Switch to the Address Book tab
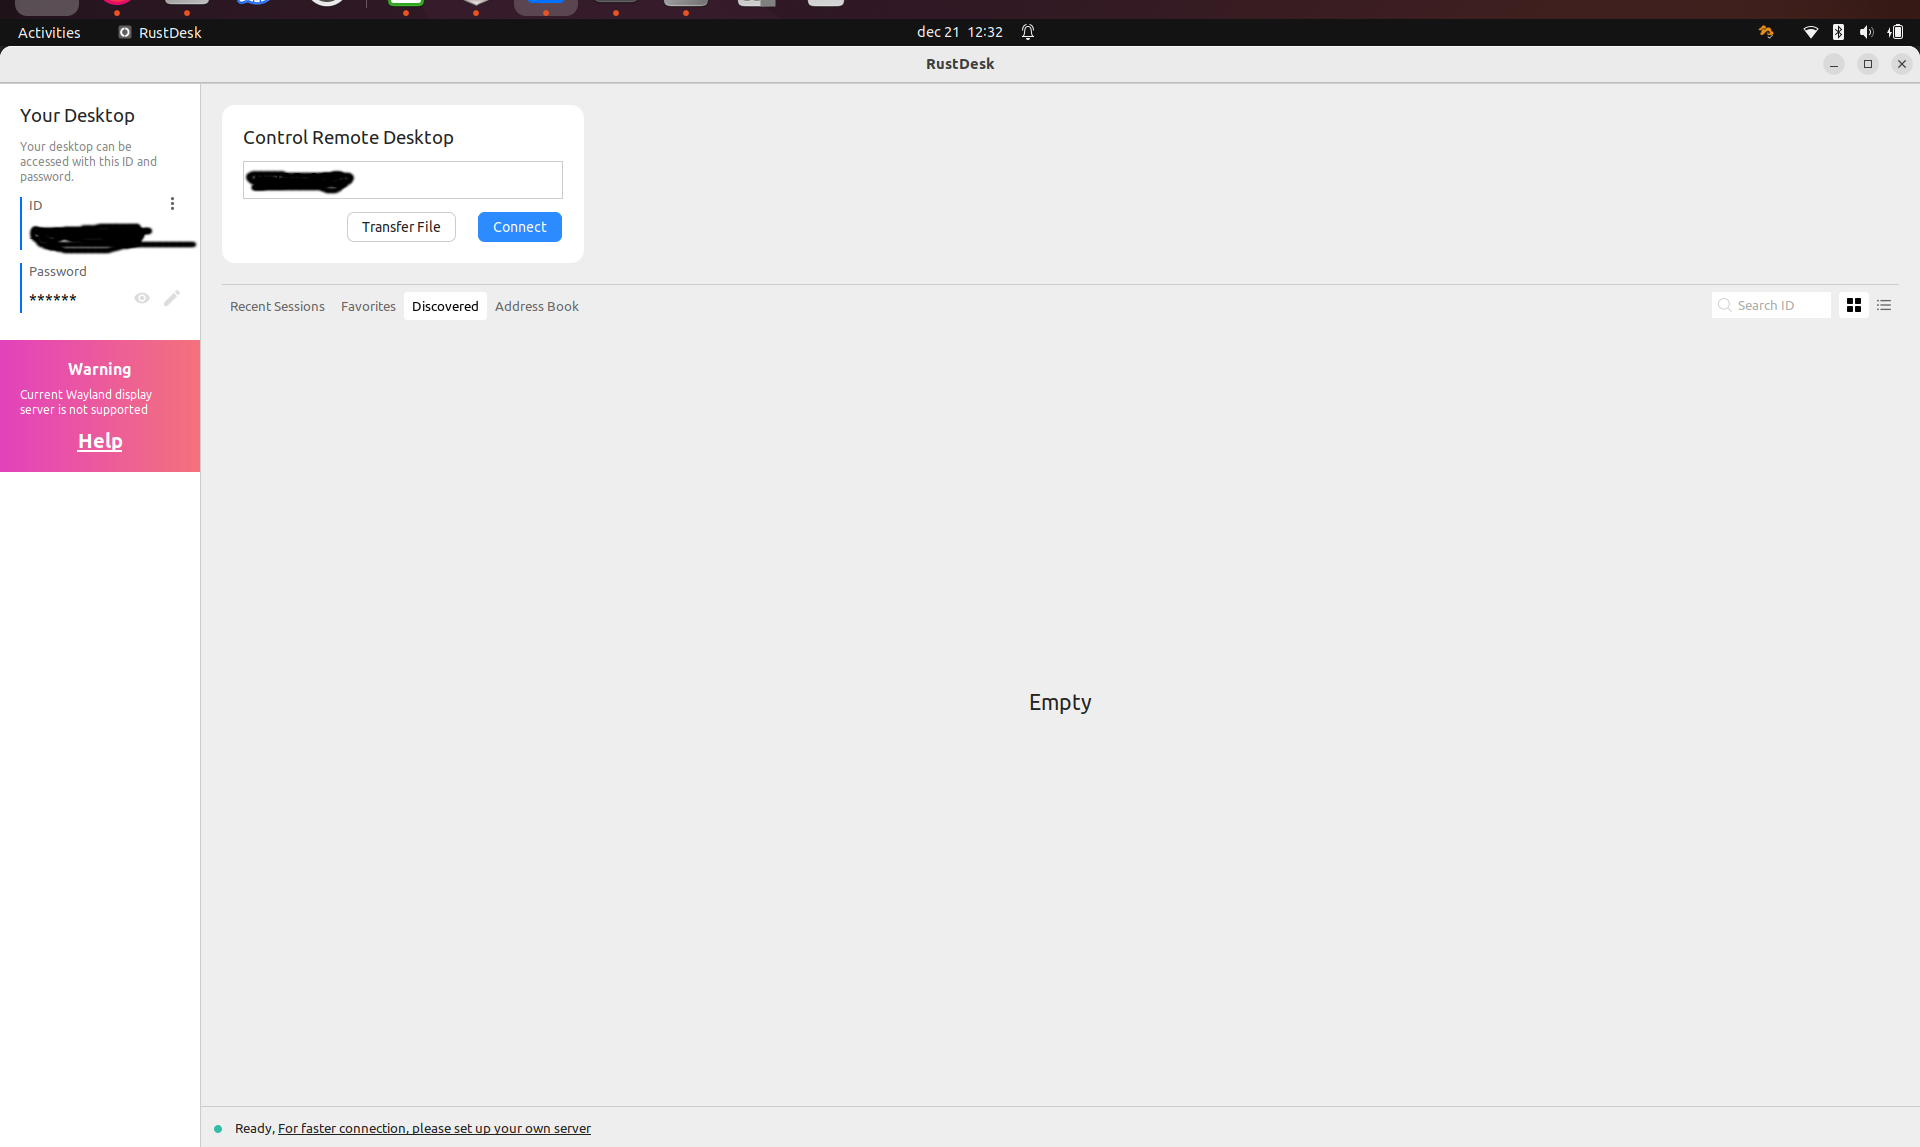 coord(536,306)
